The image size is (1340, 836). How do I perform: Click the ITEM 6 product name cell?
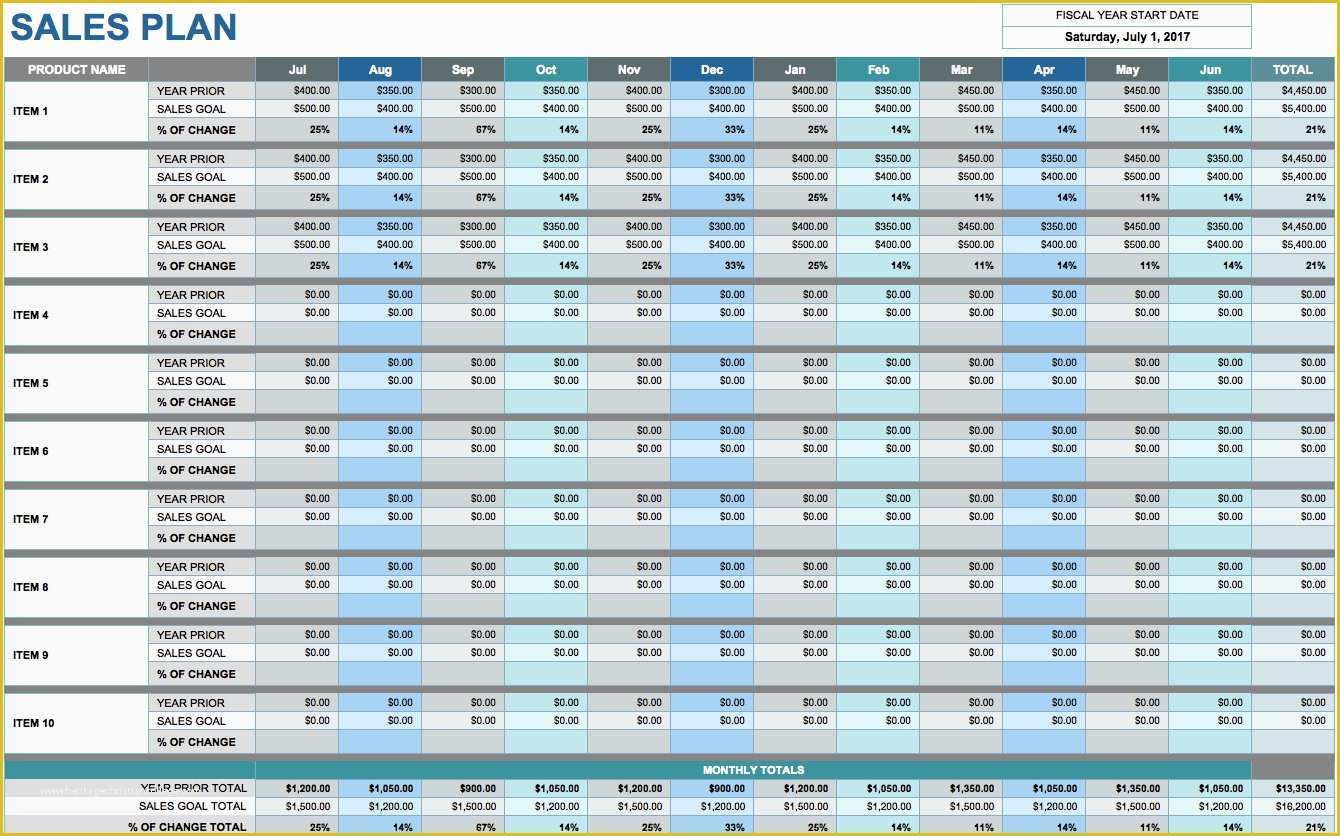pos(77,451)
